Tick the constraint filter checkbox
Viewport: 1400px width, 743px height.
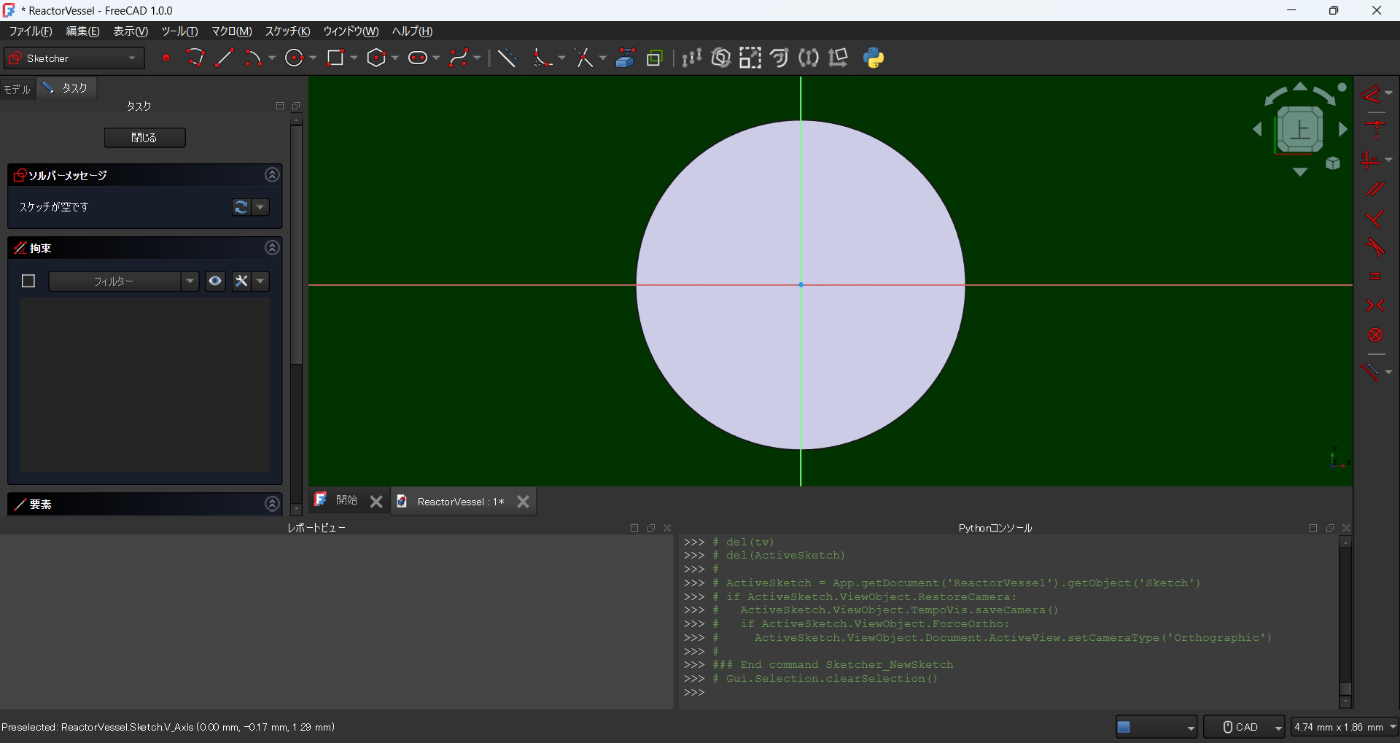(x=28, y=281)
